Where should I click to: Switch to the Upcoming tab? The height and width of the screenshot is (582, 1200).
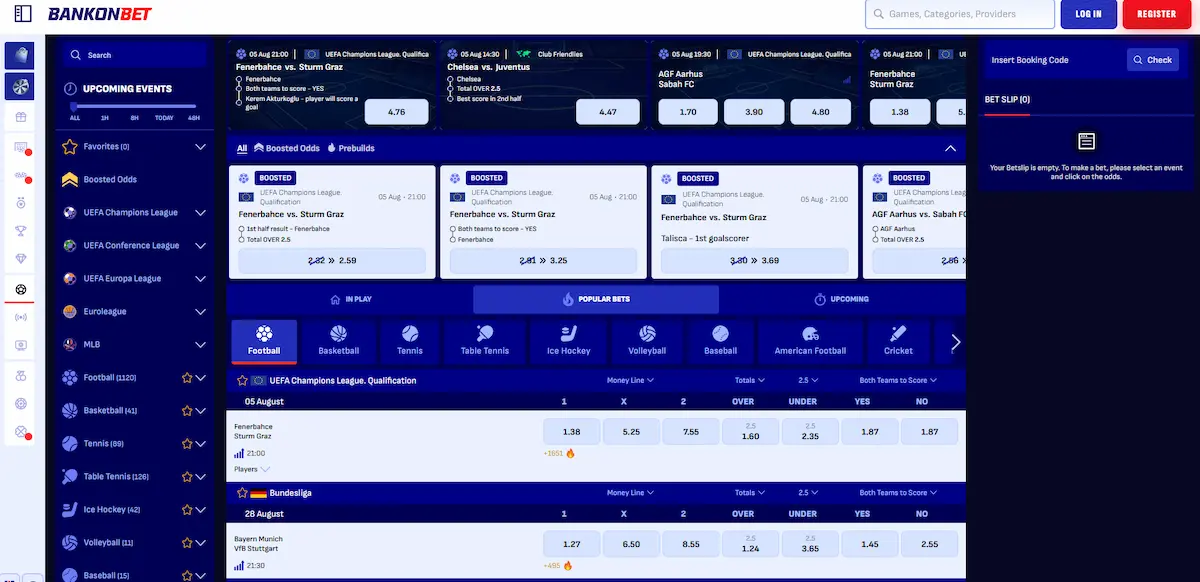842,299
